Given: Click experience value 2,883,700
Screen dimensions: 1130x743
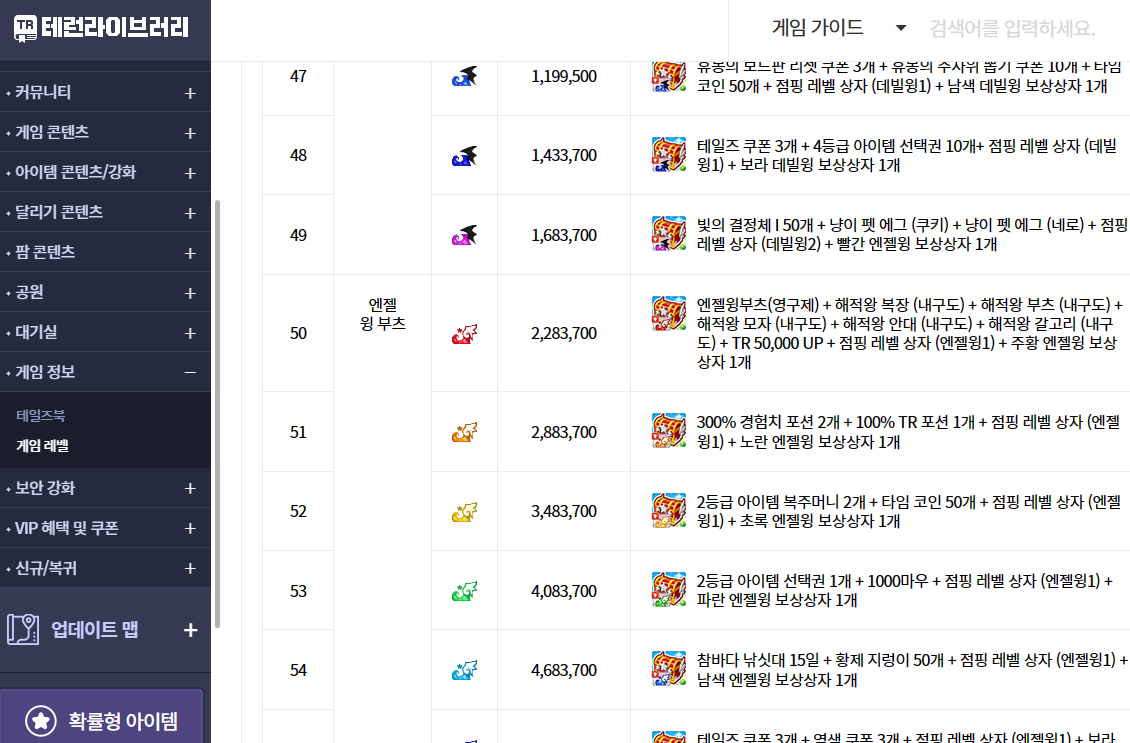Looking at the screenshot, I should [564, 432].
